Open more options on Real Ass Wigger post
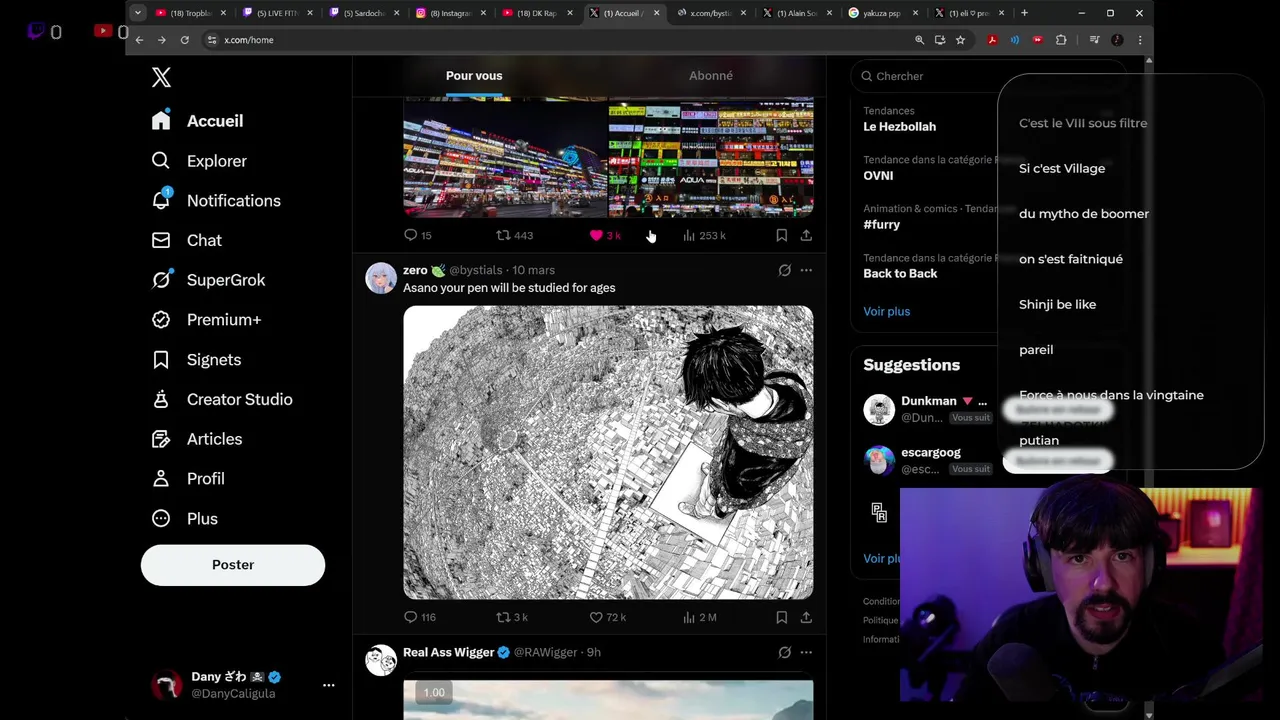The width and height of the screenshot is (1280, 720). point(806,652)
